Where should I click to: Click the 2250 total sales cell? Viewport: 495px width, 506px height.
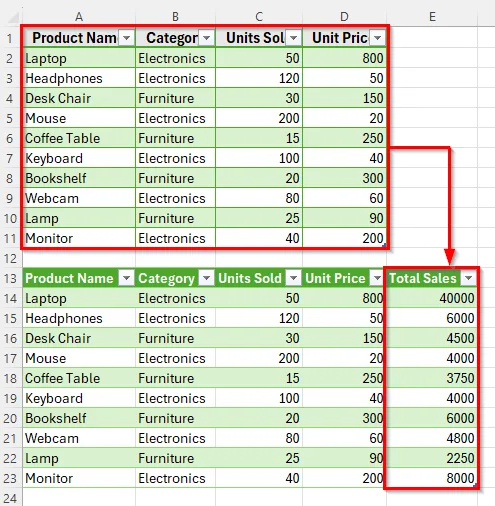click(x=432, y=458)
